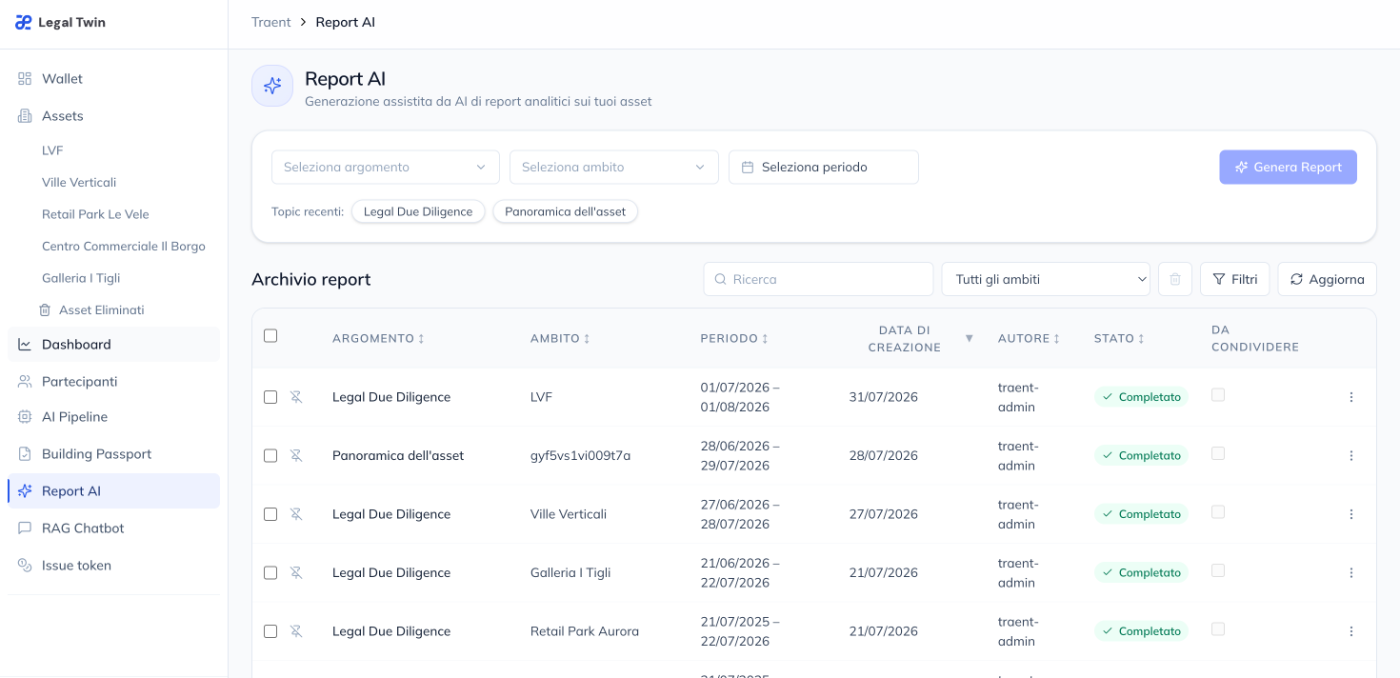This screenshot has height=678, width=1400.
Task: Sort by Data di creazione arrow
Action: [x=969, y=339]
